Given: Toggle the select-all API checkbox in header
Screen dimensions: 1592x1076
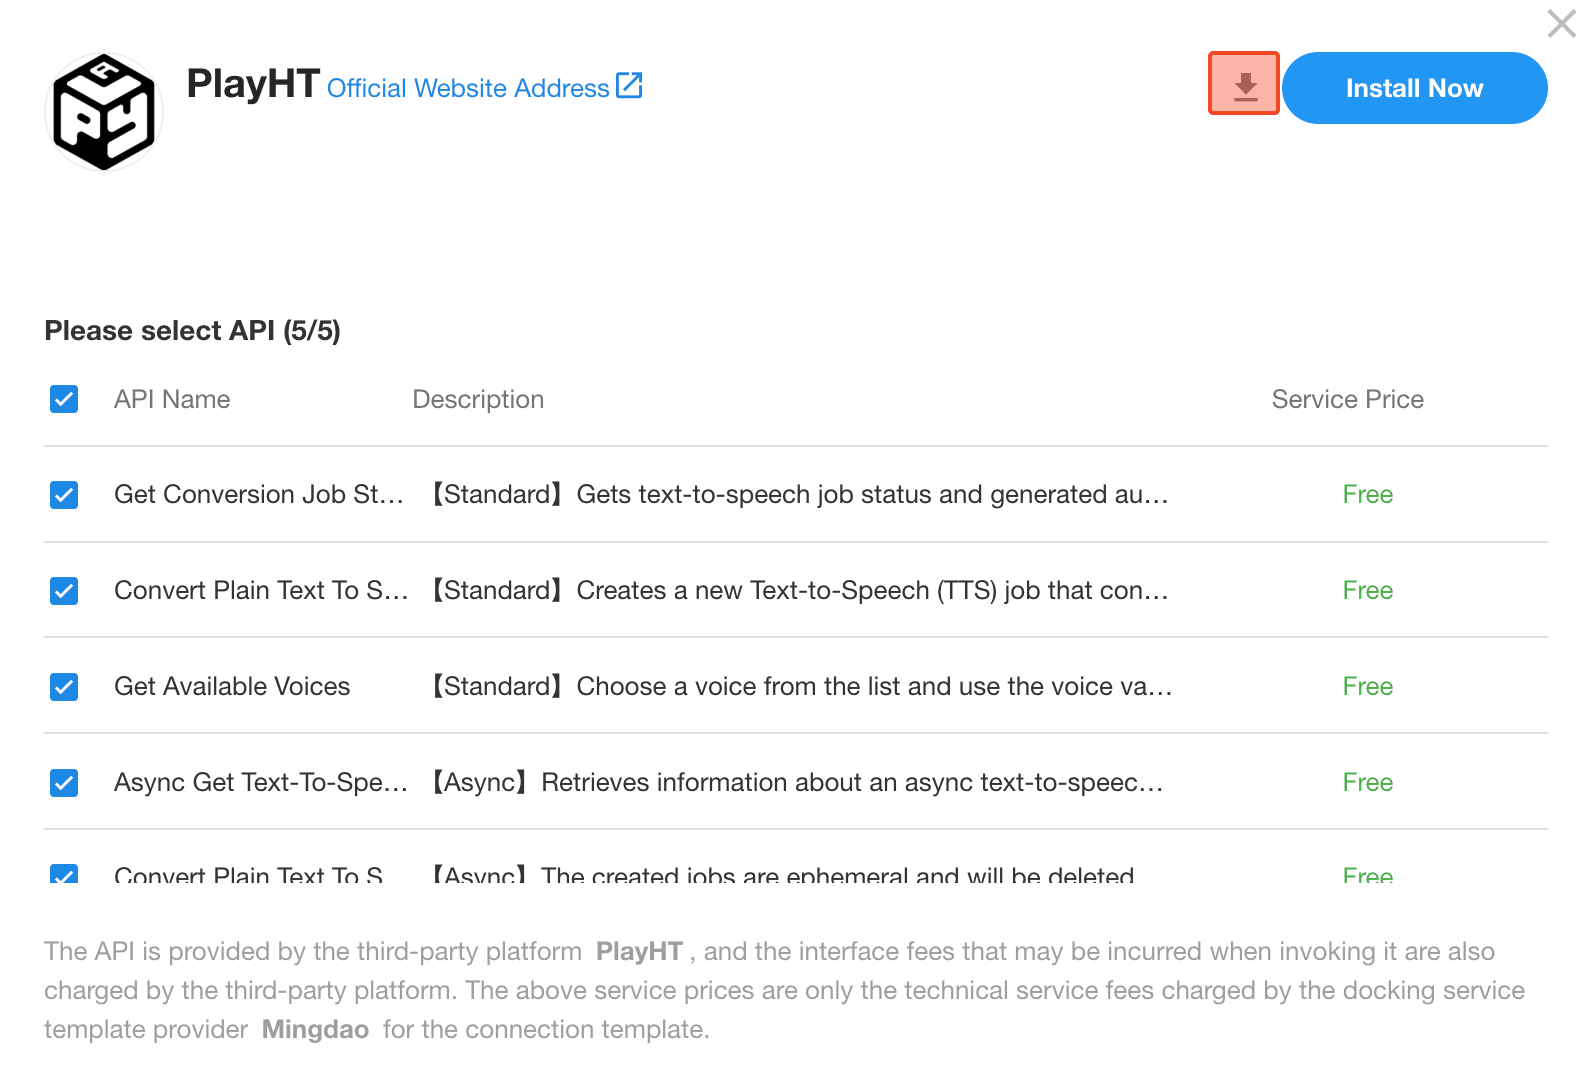Looking at the screenshot, I should point(64,399).
